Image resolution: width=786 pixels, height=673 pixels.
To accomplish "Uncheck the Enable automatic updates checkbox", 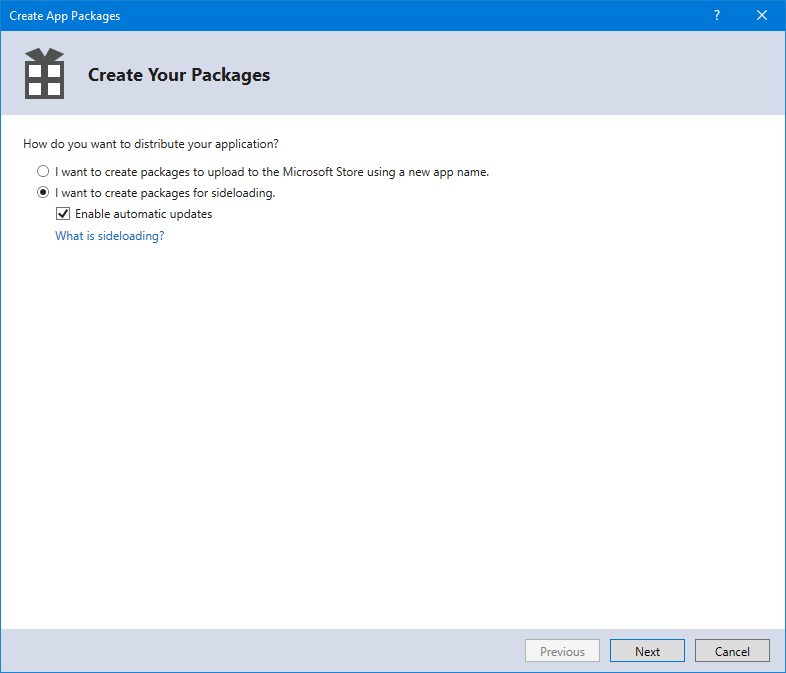I will [63, 214].
